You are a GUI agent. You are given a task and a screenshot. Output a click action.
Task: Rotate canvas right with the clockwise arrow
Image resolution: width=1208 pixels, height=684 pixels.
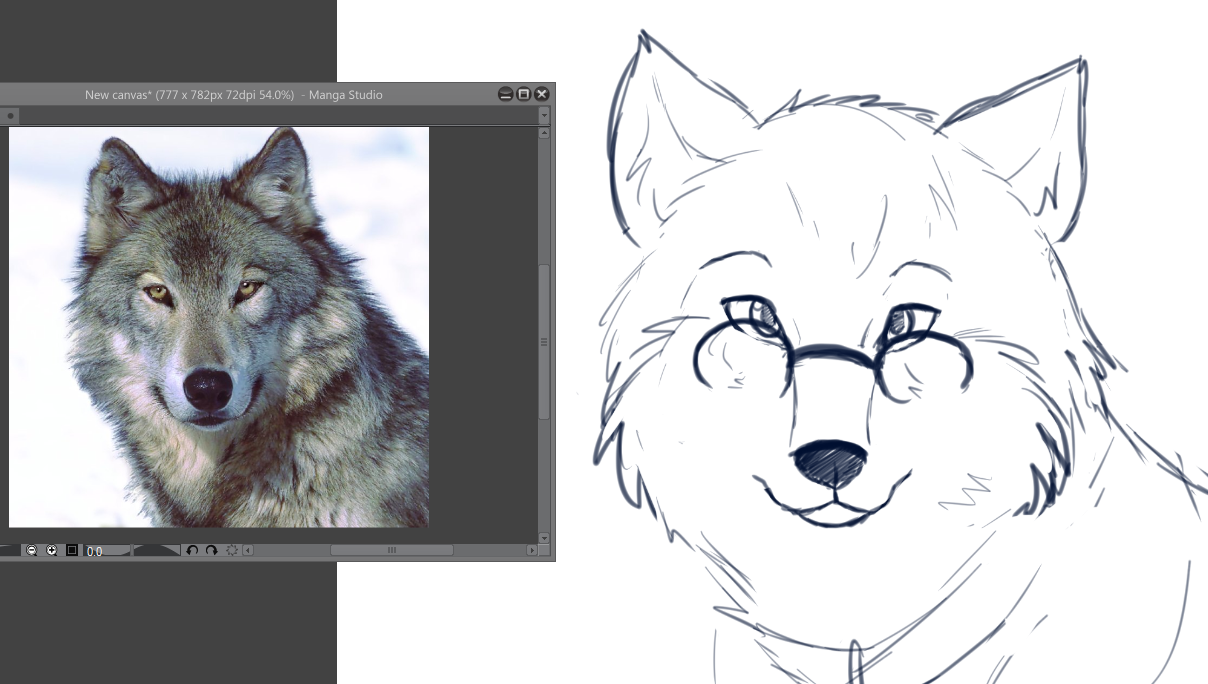coord(211,550)
